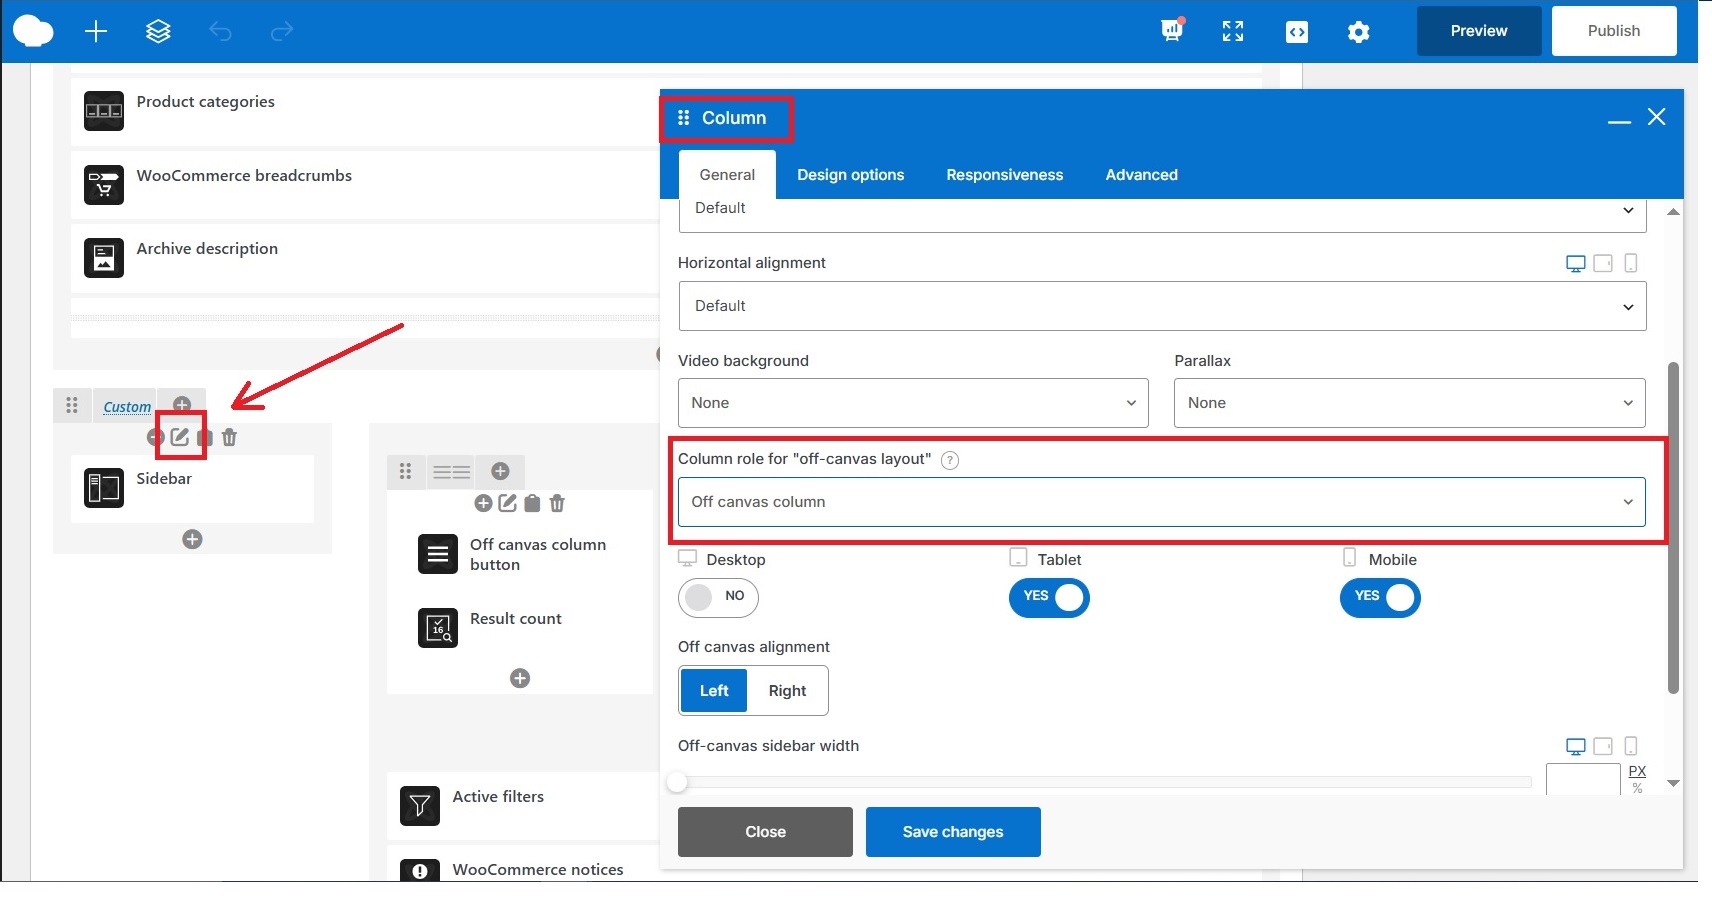Click the Custom row link

(127, 407)
